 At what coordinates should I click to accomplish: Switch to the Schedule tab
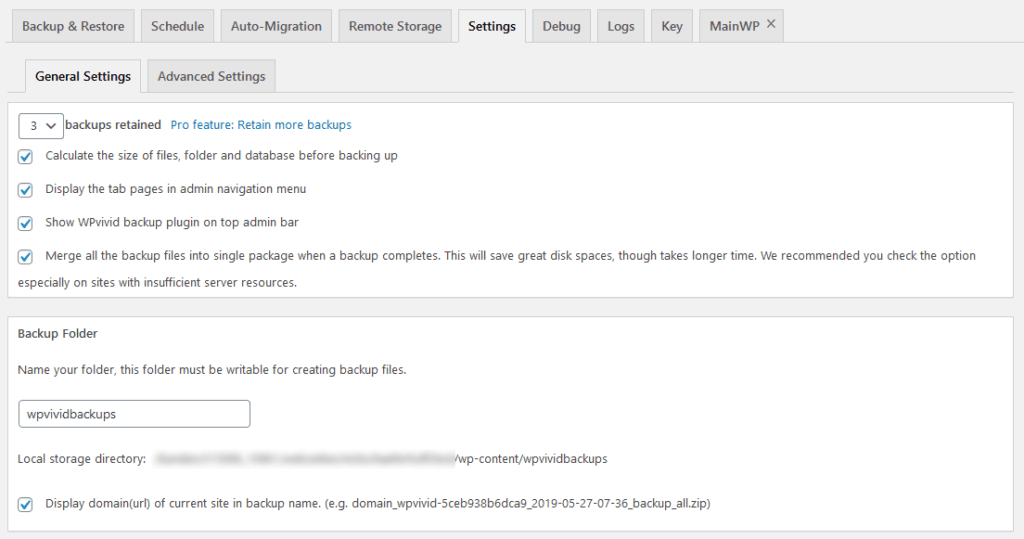(178, 26)
